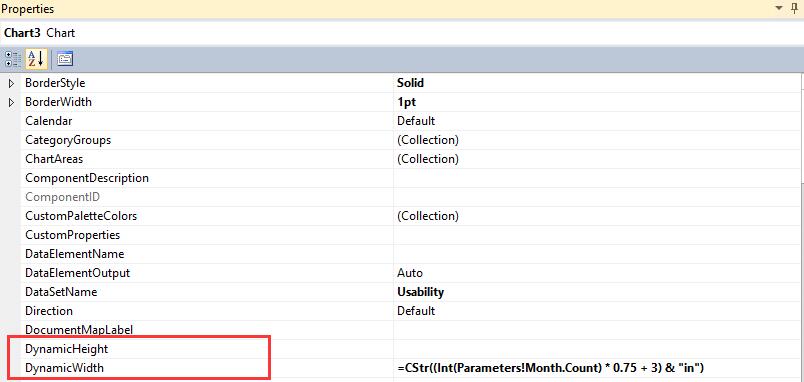The height and width of the screenshot is (382, 804).
Task: Expand the BorderWidth property
Action: pyautogui.click(x=11, y=102)
